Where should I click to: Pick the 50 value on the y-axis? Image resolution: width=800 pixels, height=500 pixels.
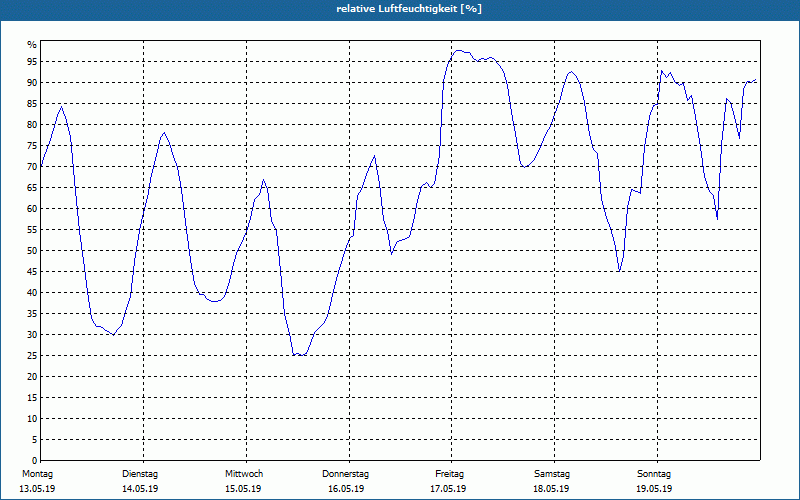point(32,251)
